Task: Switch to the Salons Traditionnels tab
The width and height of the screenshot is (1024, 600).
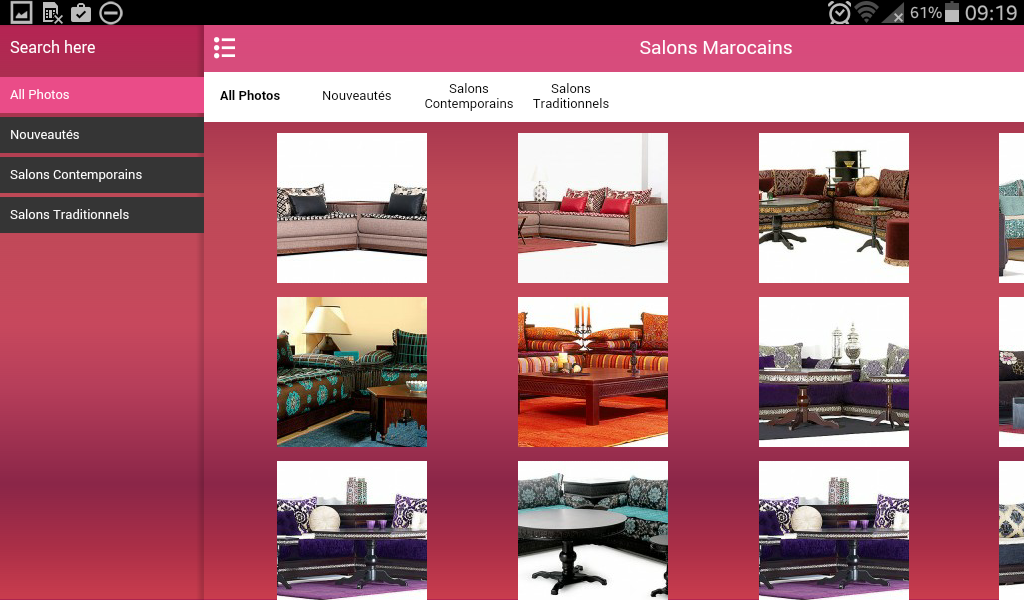Action: click(571, 96)
